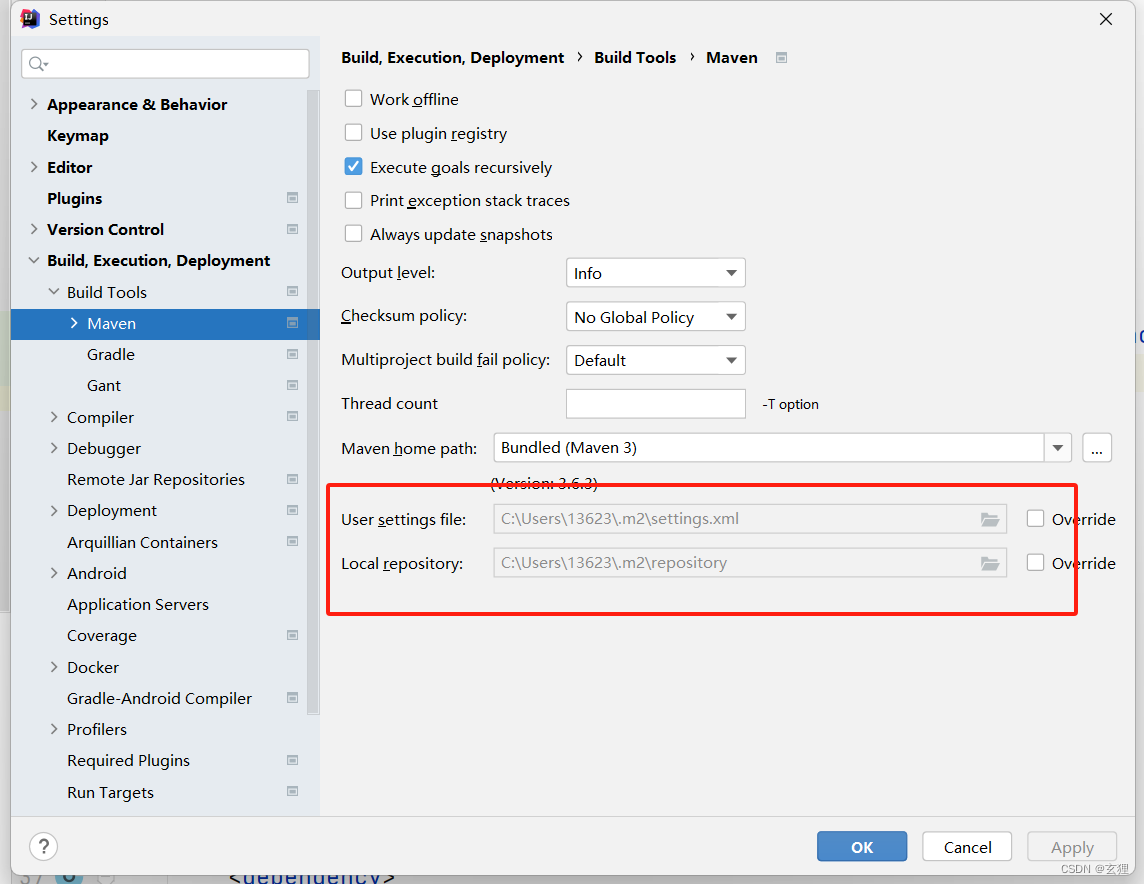Click the project-level icon beside Arquillian Containers
Image resolution: width=1144 pixels, height=884 pixels.
point(293,541)
